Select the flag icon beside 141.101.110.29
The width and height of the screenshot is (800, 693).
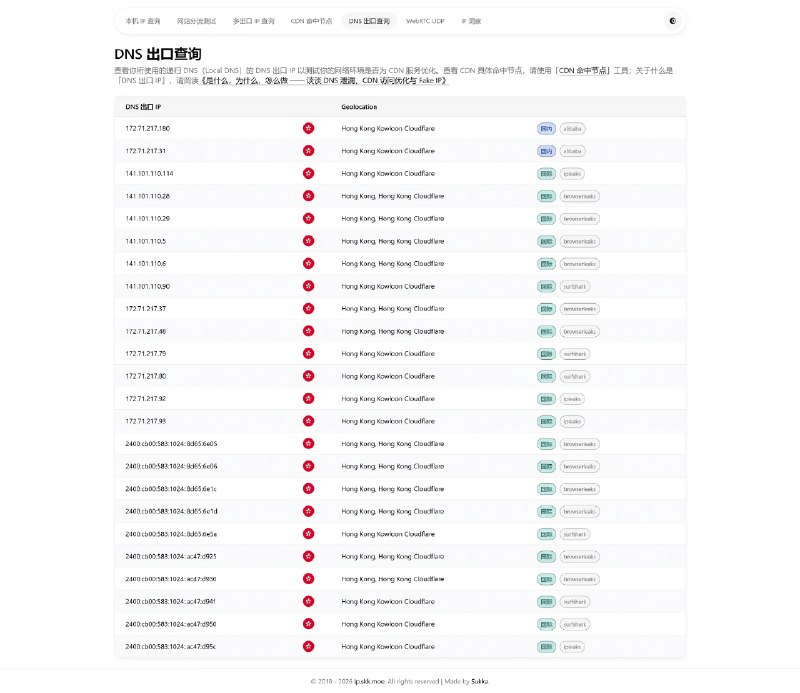click(x=308, y=218)
